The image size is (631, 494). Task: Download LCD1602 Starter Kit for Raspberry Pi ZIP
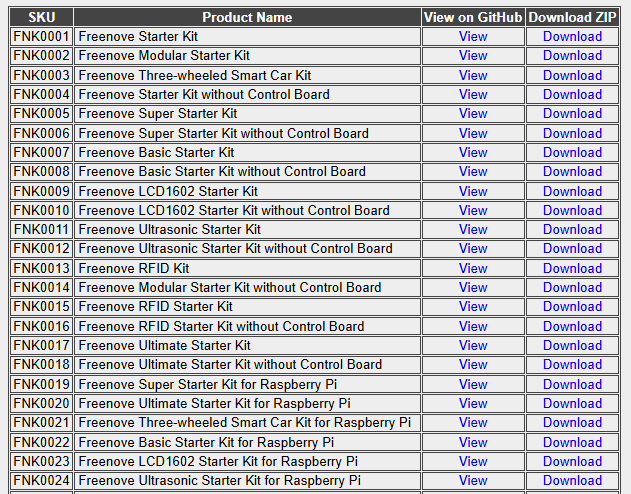pos(572,462)
